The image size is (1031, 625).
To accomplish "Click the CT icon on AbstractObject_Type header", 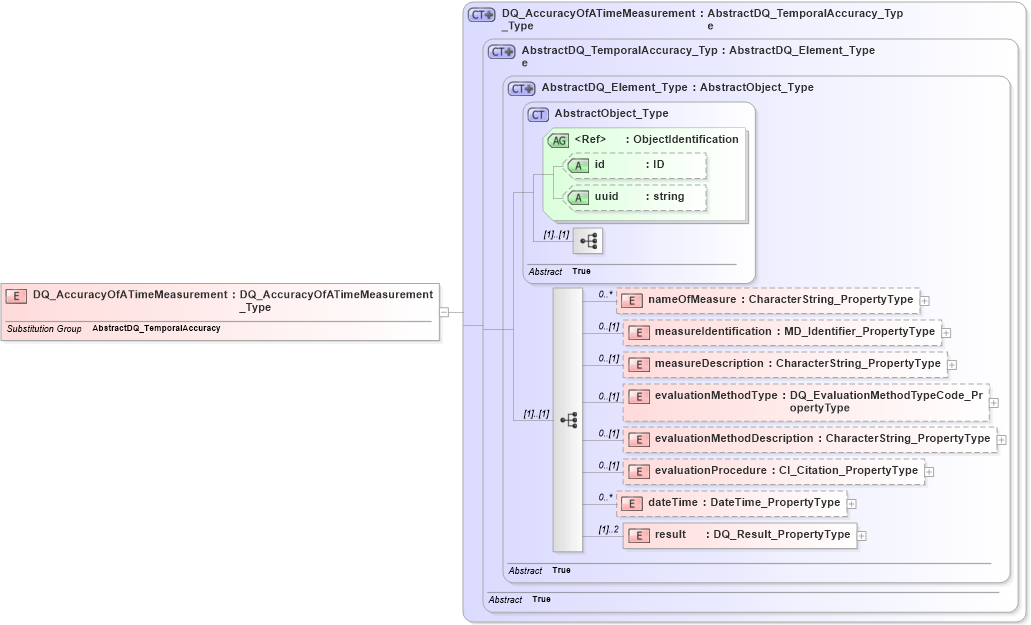I will coord(538,114).
